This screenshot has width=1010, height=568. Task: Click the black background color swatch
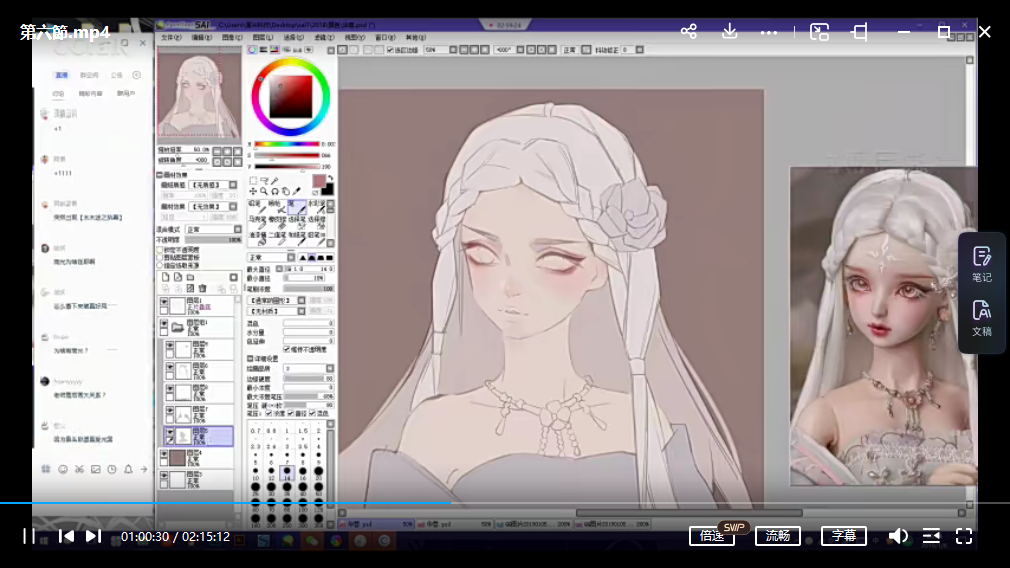[x=328, y=189]
